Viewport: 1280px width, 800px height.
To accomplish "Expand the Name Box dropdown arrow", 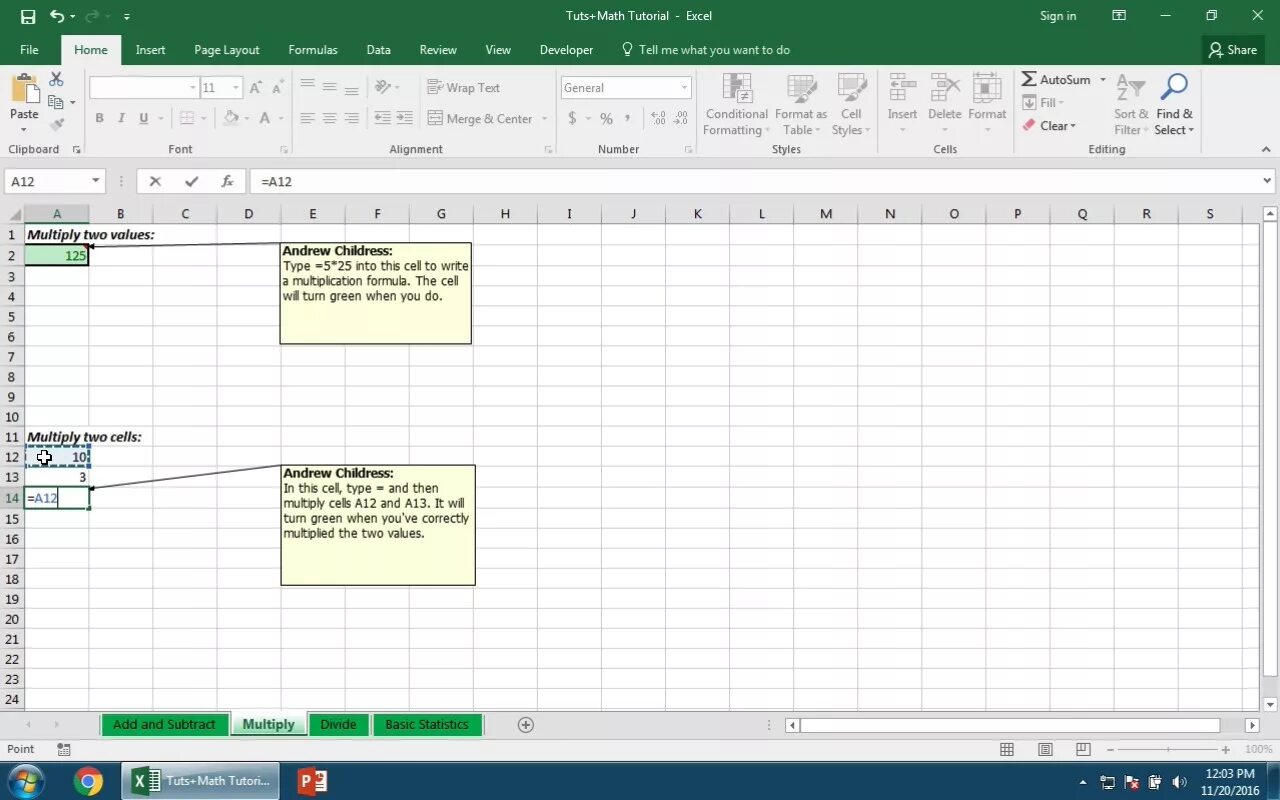I will point(96,181).
